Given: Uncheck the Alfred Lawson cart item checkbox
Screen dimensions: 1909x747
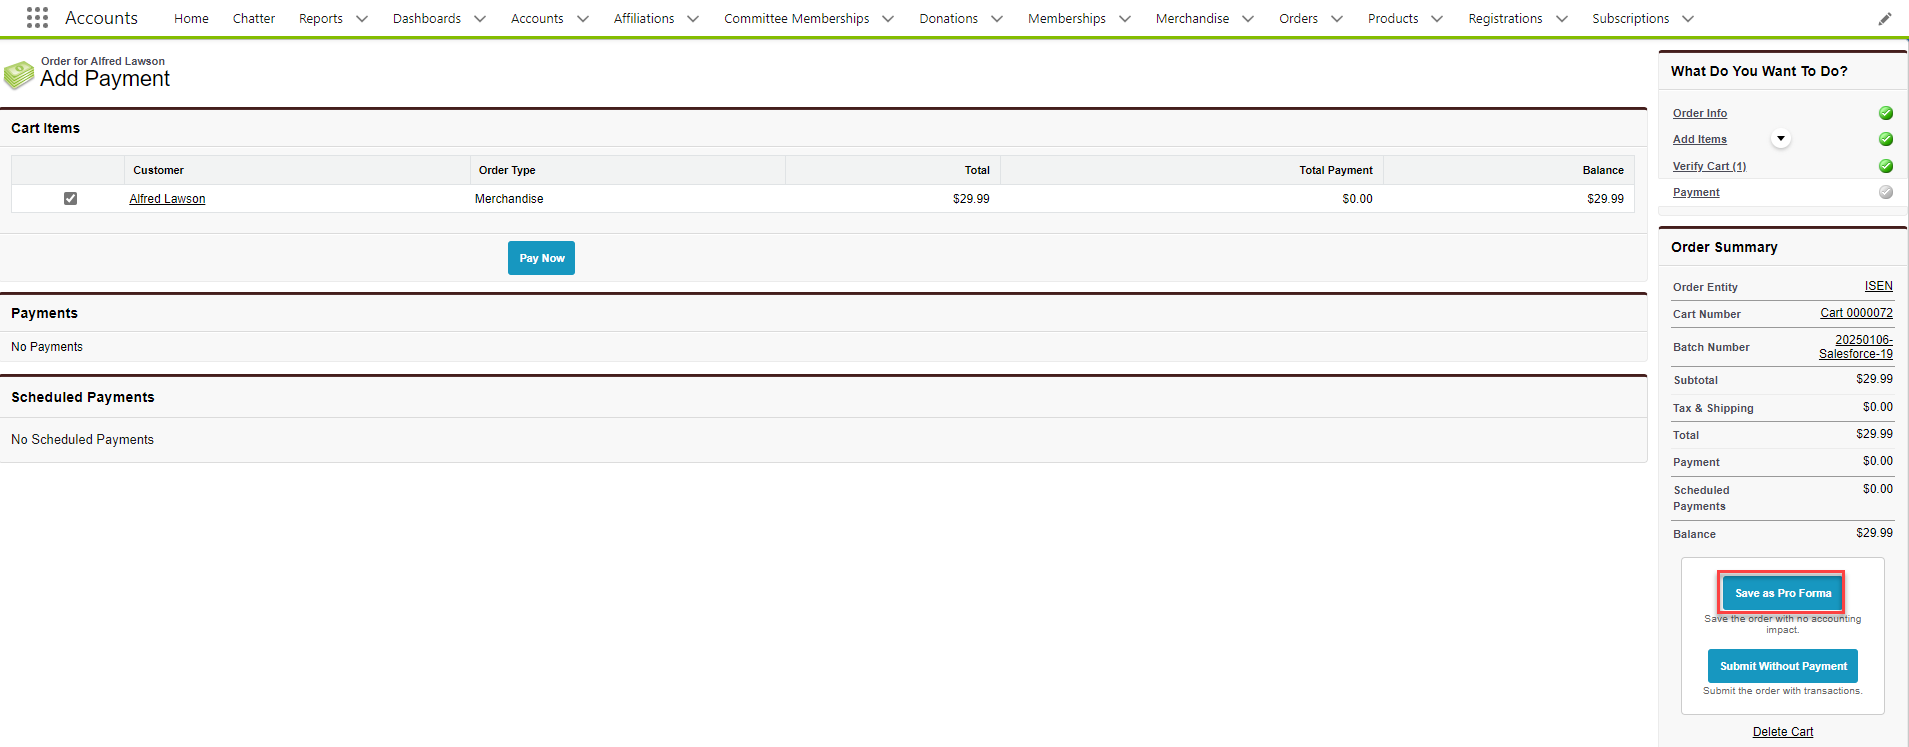Looking at the screenshot, I should (x=70, y=198).
